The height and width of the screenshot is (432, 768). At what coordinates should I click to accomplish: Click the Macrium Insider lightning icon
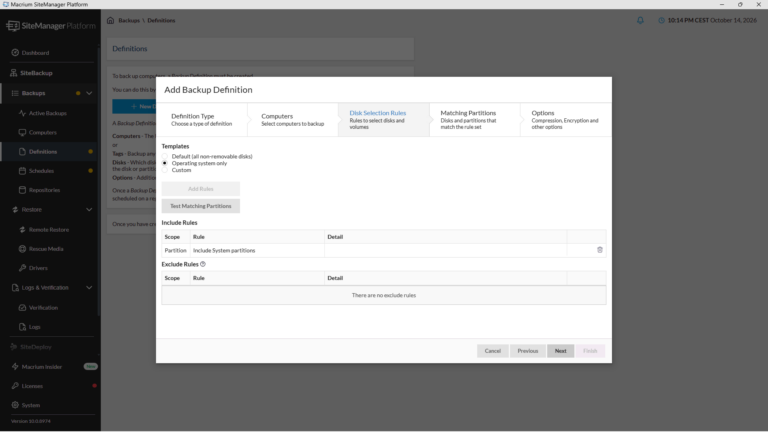click(x=15, y=366)
